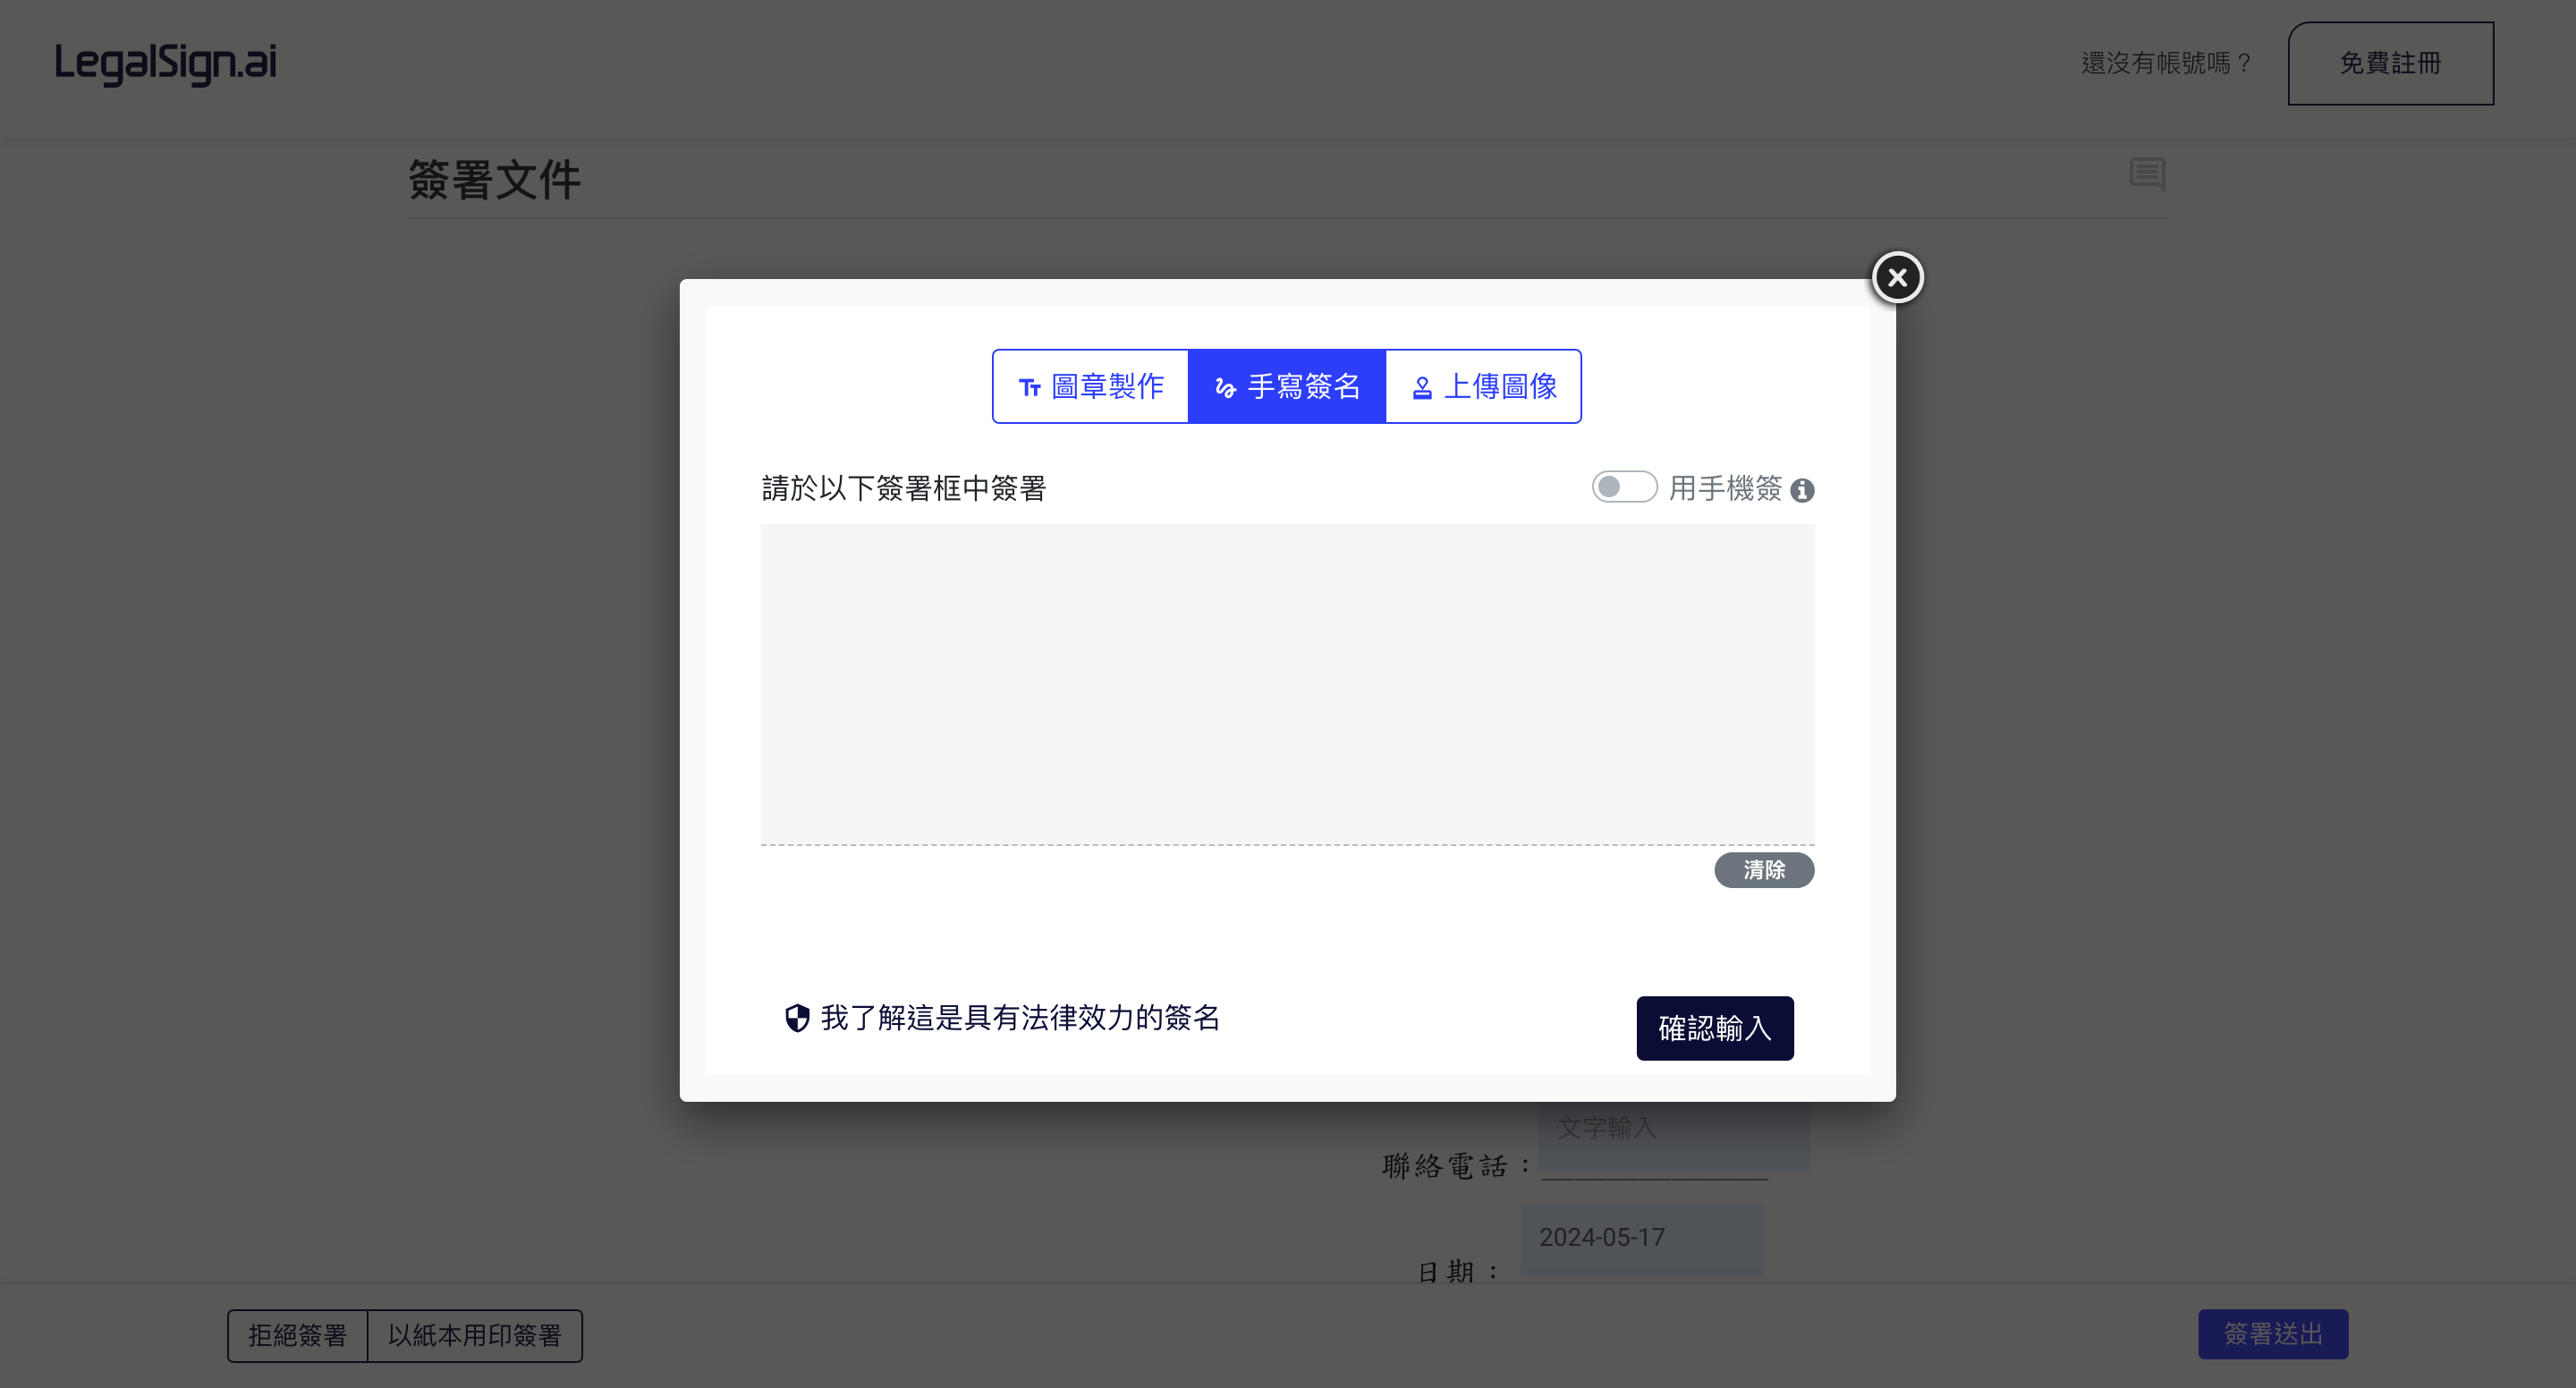Submit with the 簽署送出 button
Image resolution: width=2576 pixels, height=1388 pixels.
(x=2272, y=1334)
